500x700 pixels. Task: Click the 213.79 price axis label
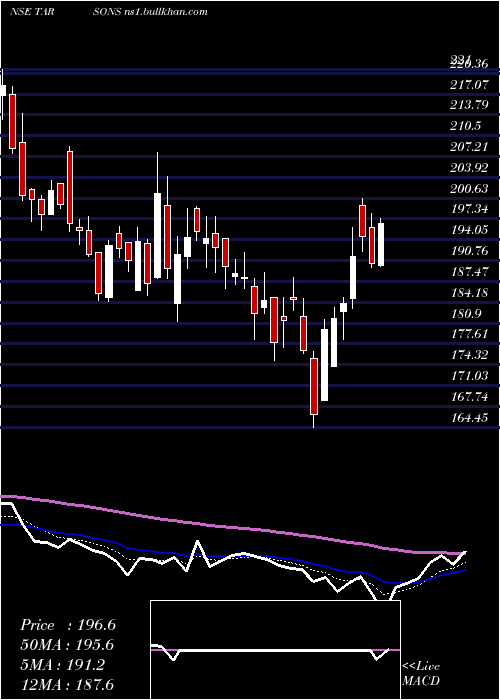(469, 105)
